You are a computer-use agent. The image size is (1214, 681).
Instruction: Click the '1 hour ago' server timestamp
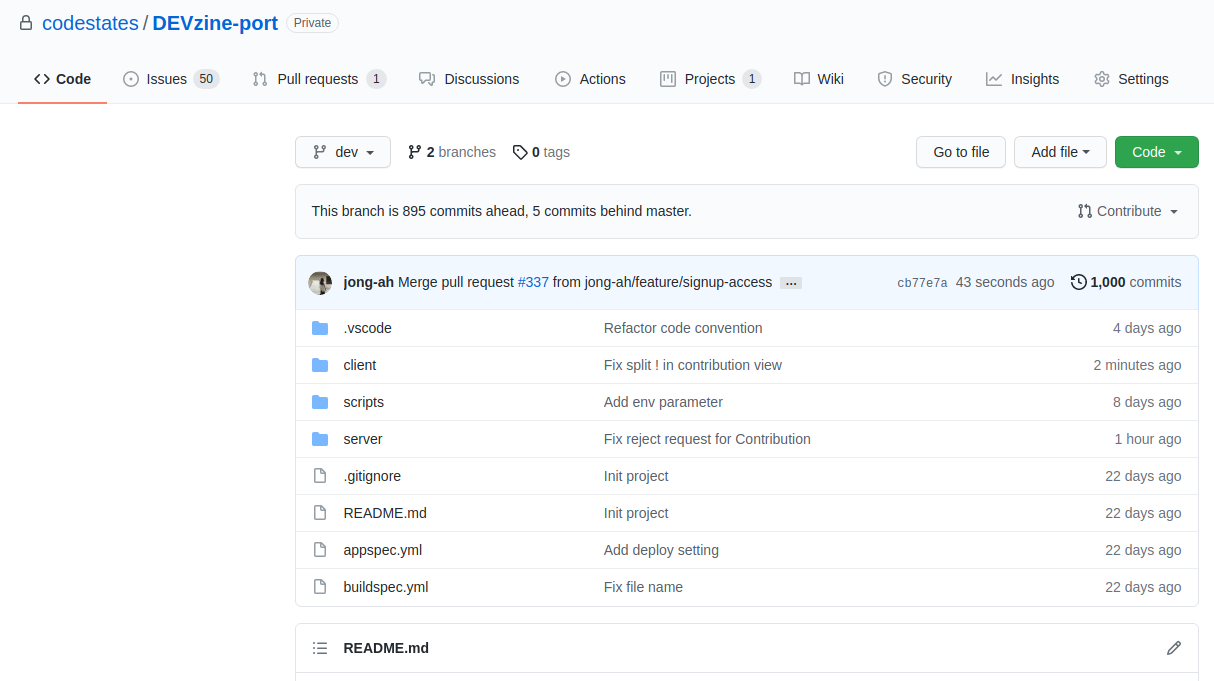coord(1148,439)
